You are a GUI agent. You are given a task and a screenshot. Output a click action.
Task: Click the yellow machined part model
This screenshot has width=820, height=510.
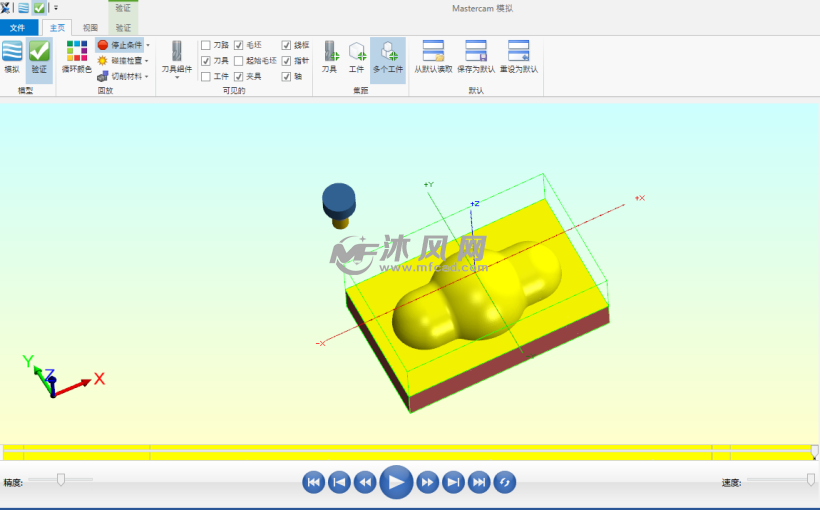[x=477, y=306]
